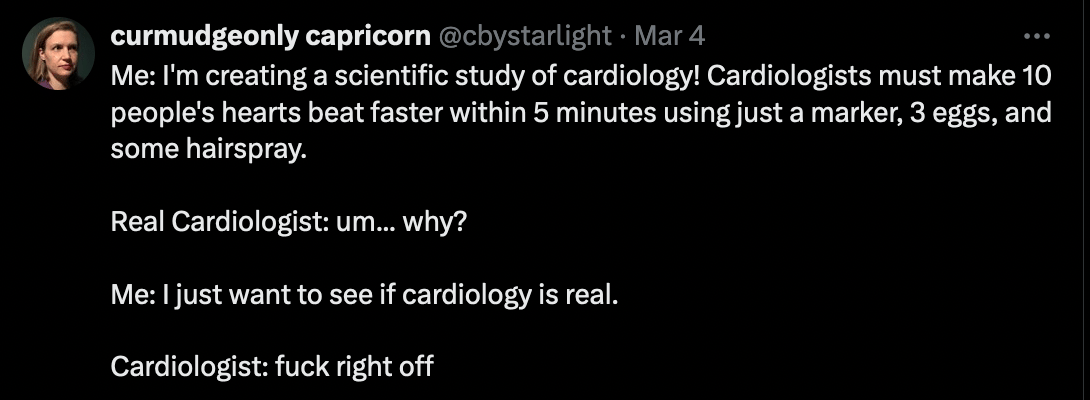The image size is (1090, 400).
Task: Open the tweet via Mar 4 timestamp
Action: (x=670, y=36)
